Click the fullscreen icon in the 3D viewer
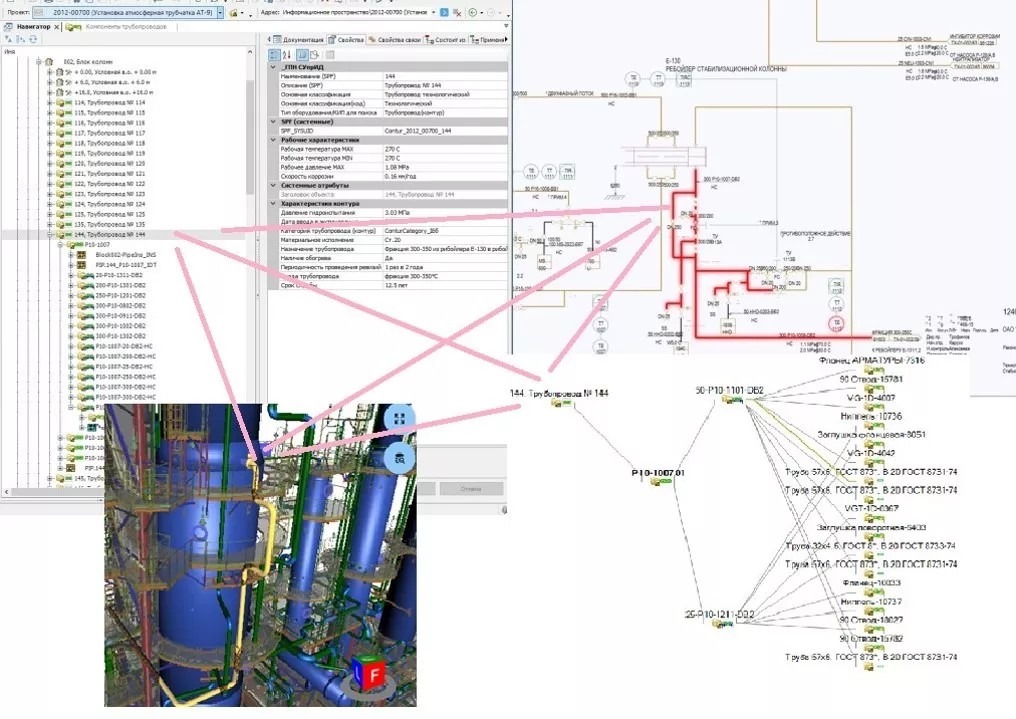The width and height of the screenshot is (1016, 719). [399, 420]
